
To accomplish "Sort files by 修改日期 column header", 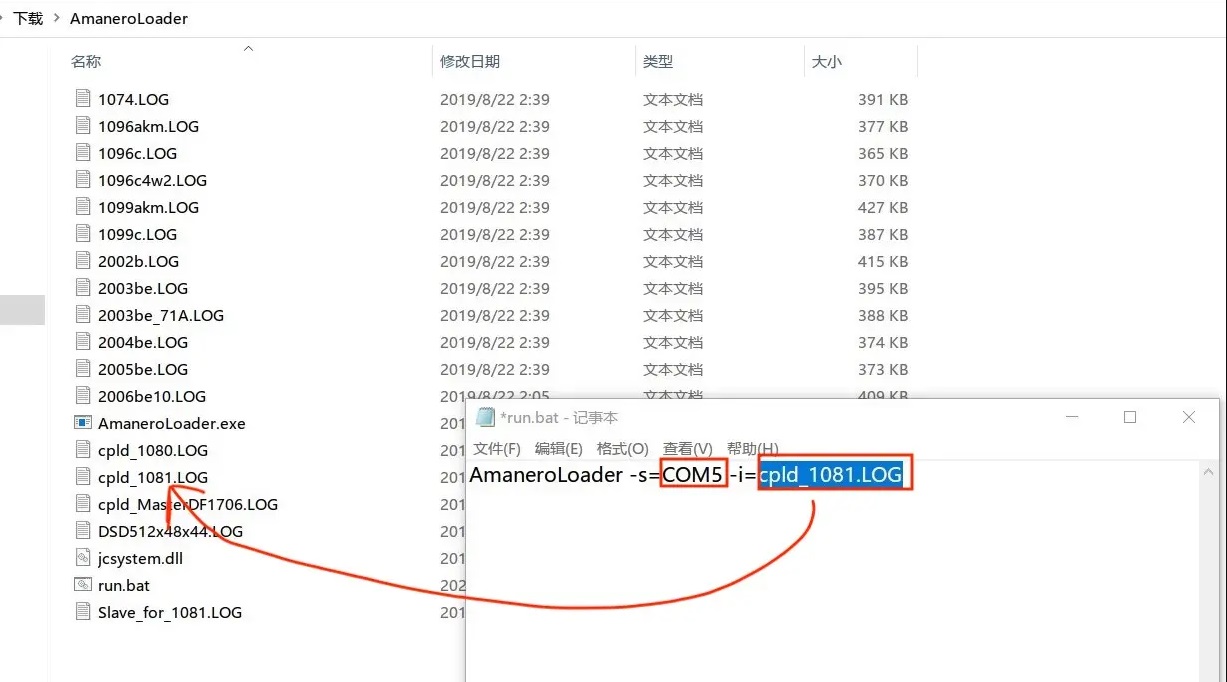I will tap(469, 62).
